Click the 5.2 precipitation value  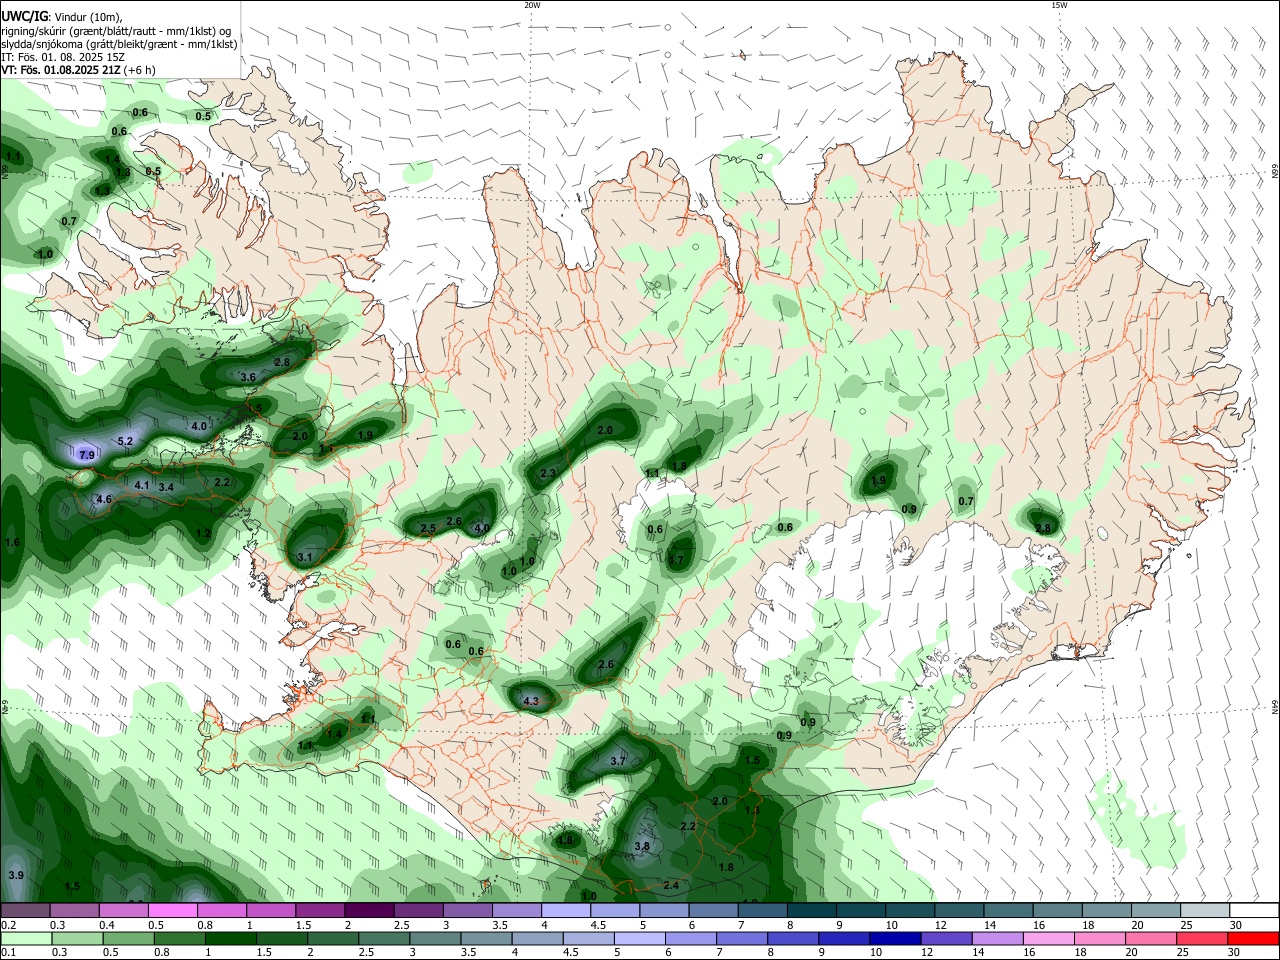click(125, 441)
